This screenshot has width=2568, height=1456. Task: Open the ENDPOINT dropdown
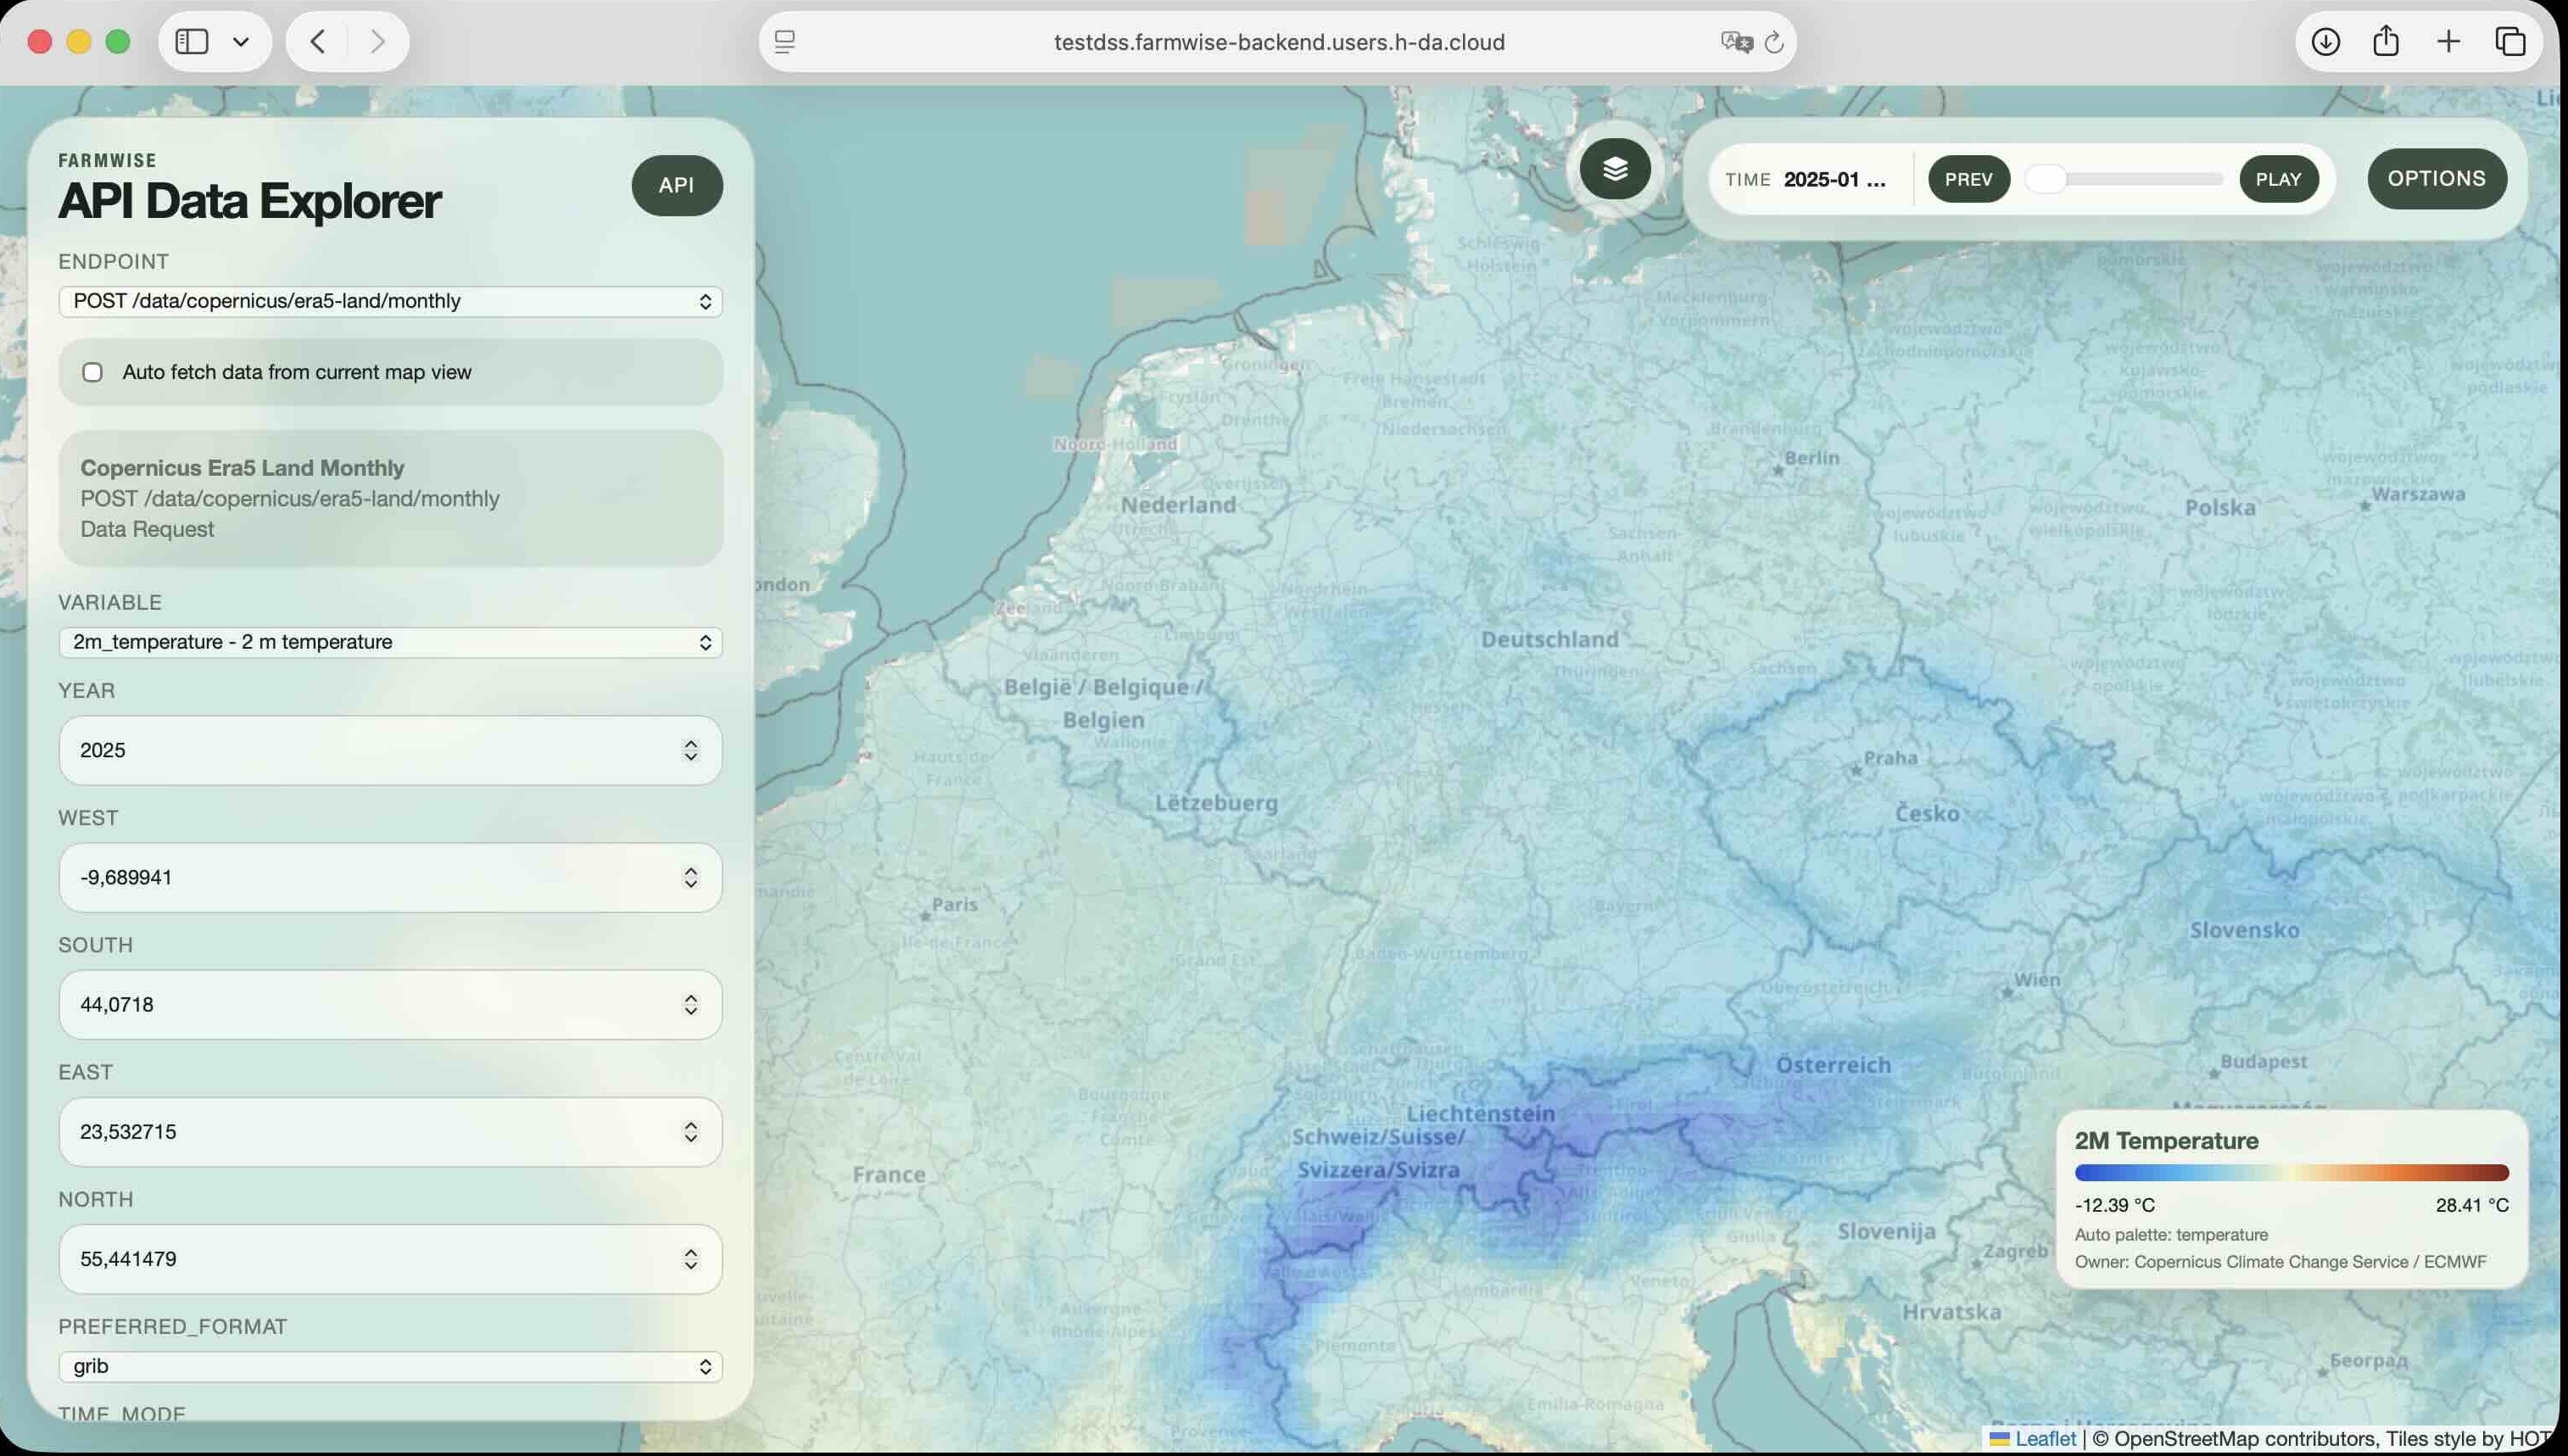pos(390,301)
